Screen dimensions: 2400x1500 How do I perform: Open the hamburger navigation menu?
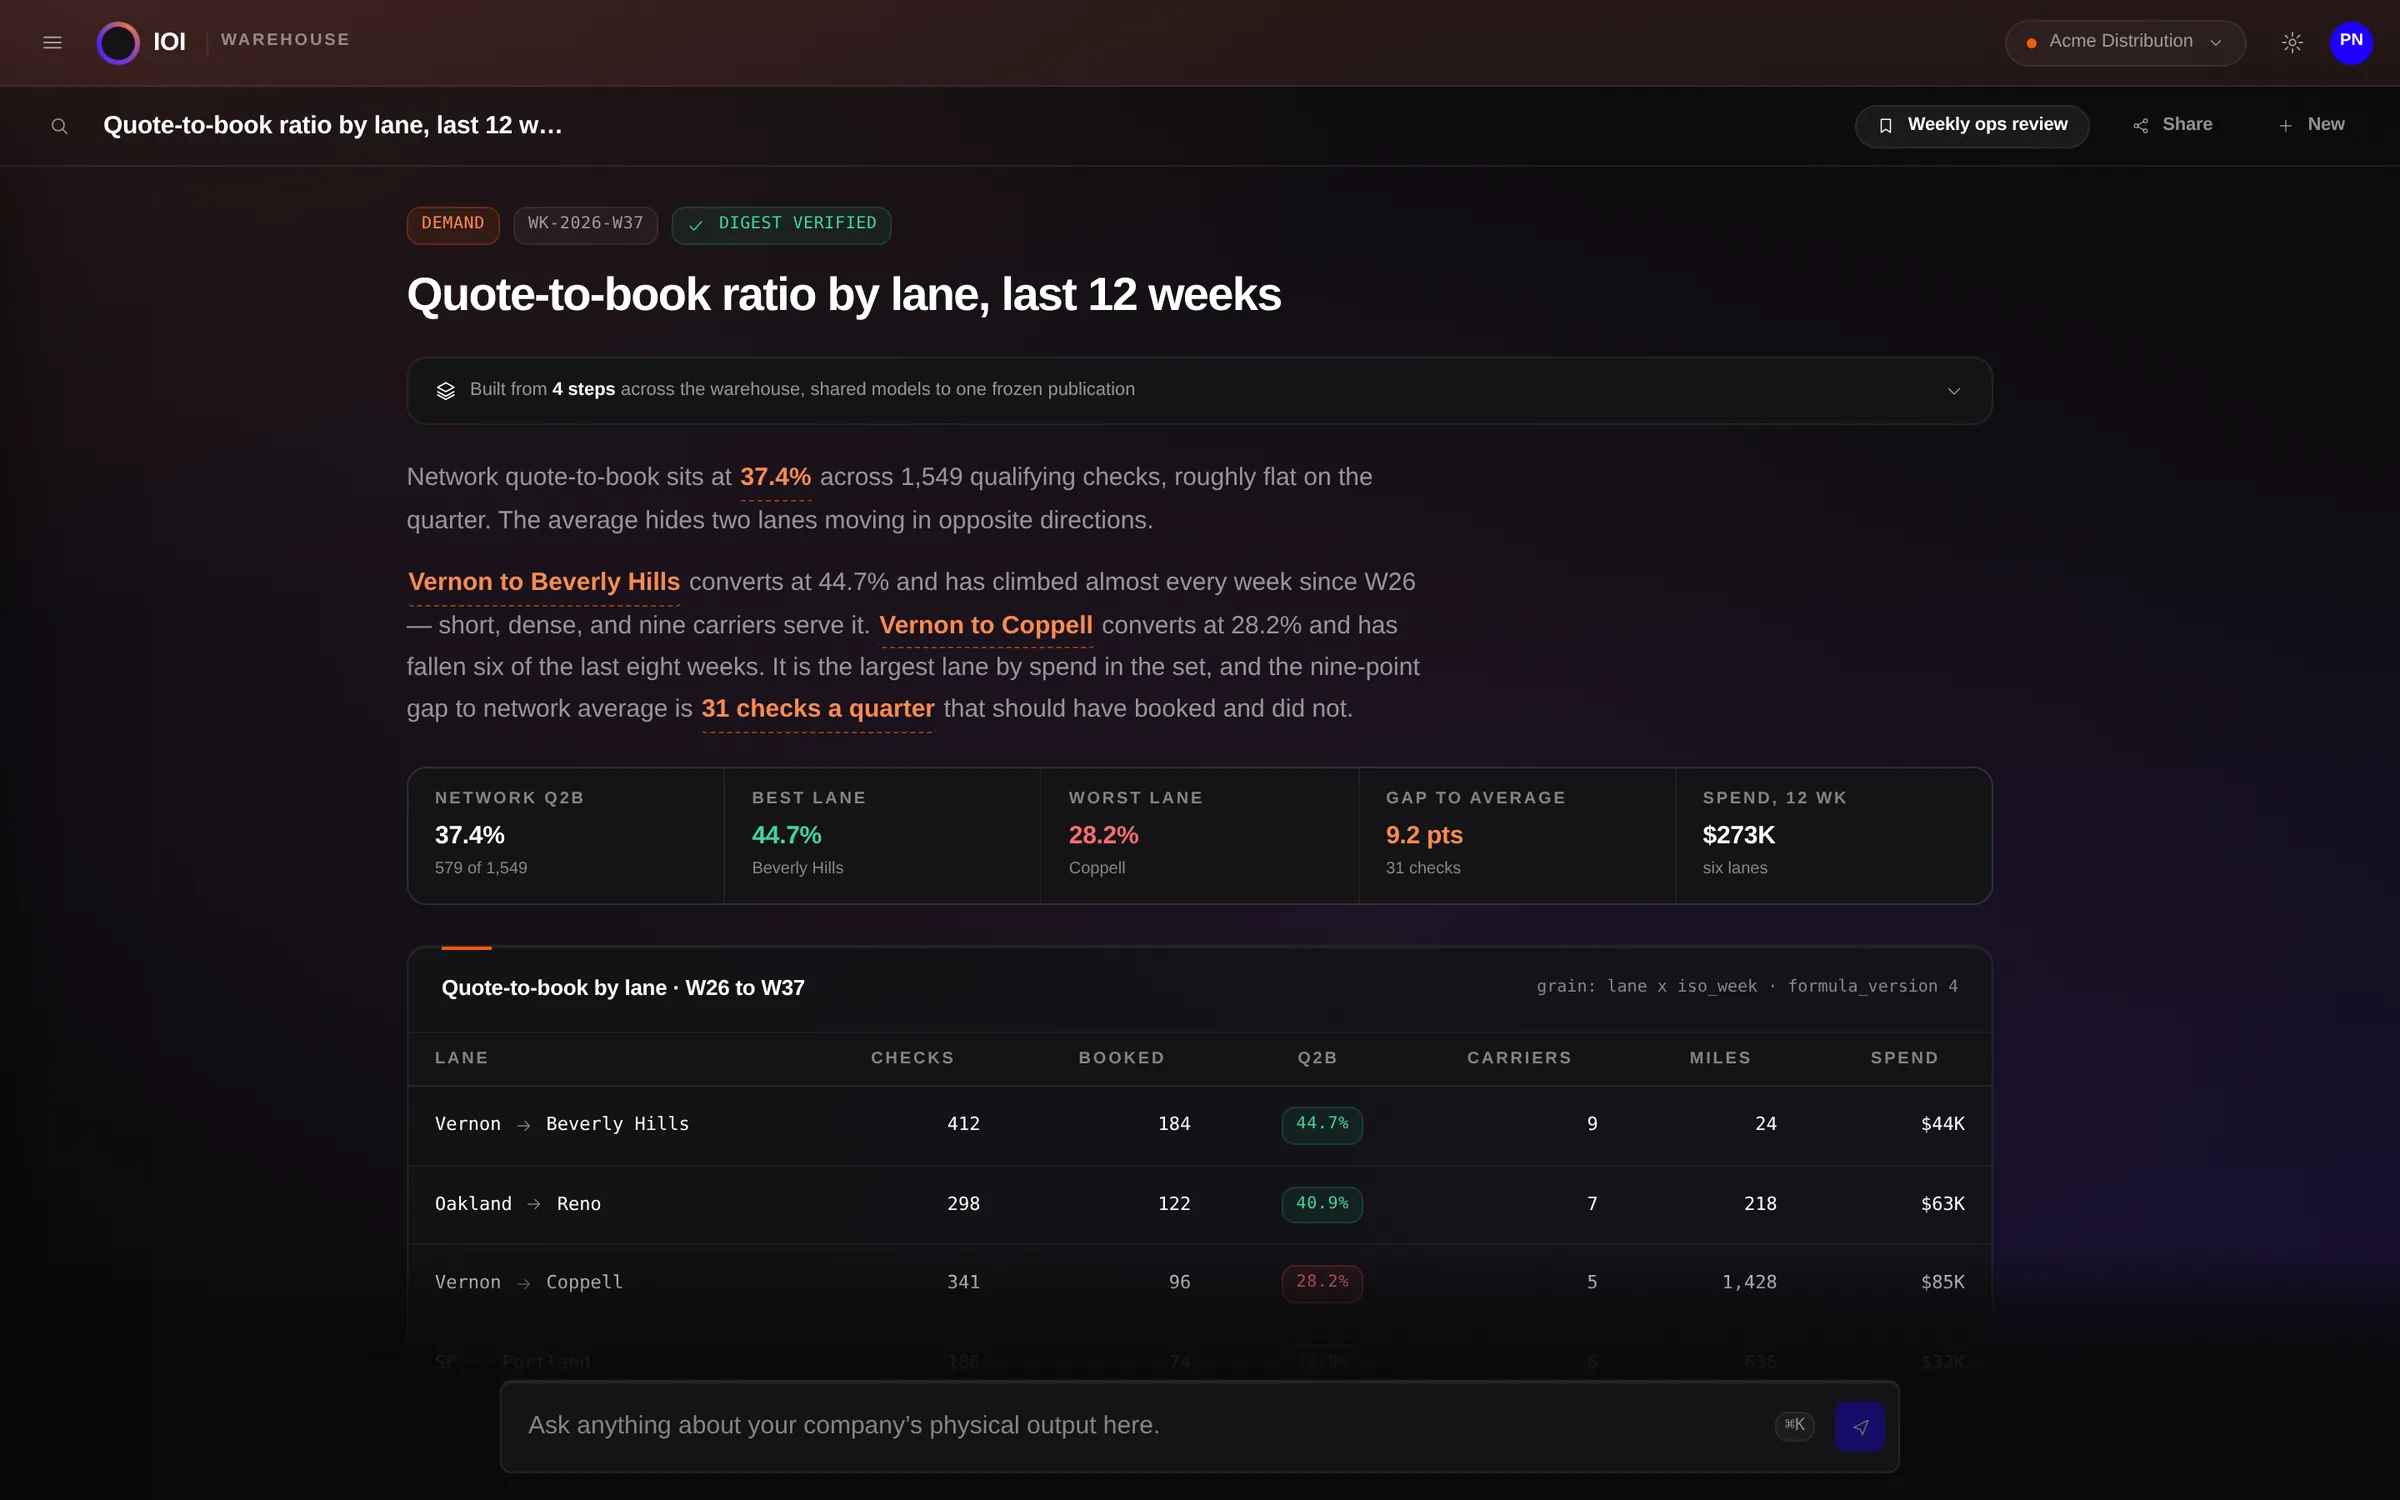pos(52,42)
